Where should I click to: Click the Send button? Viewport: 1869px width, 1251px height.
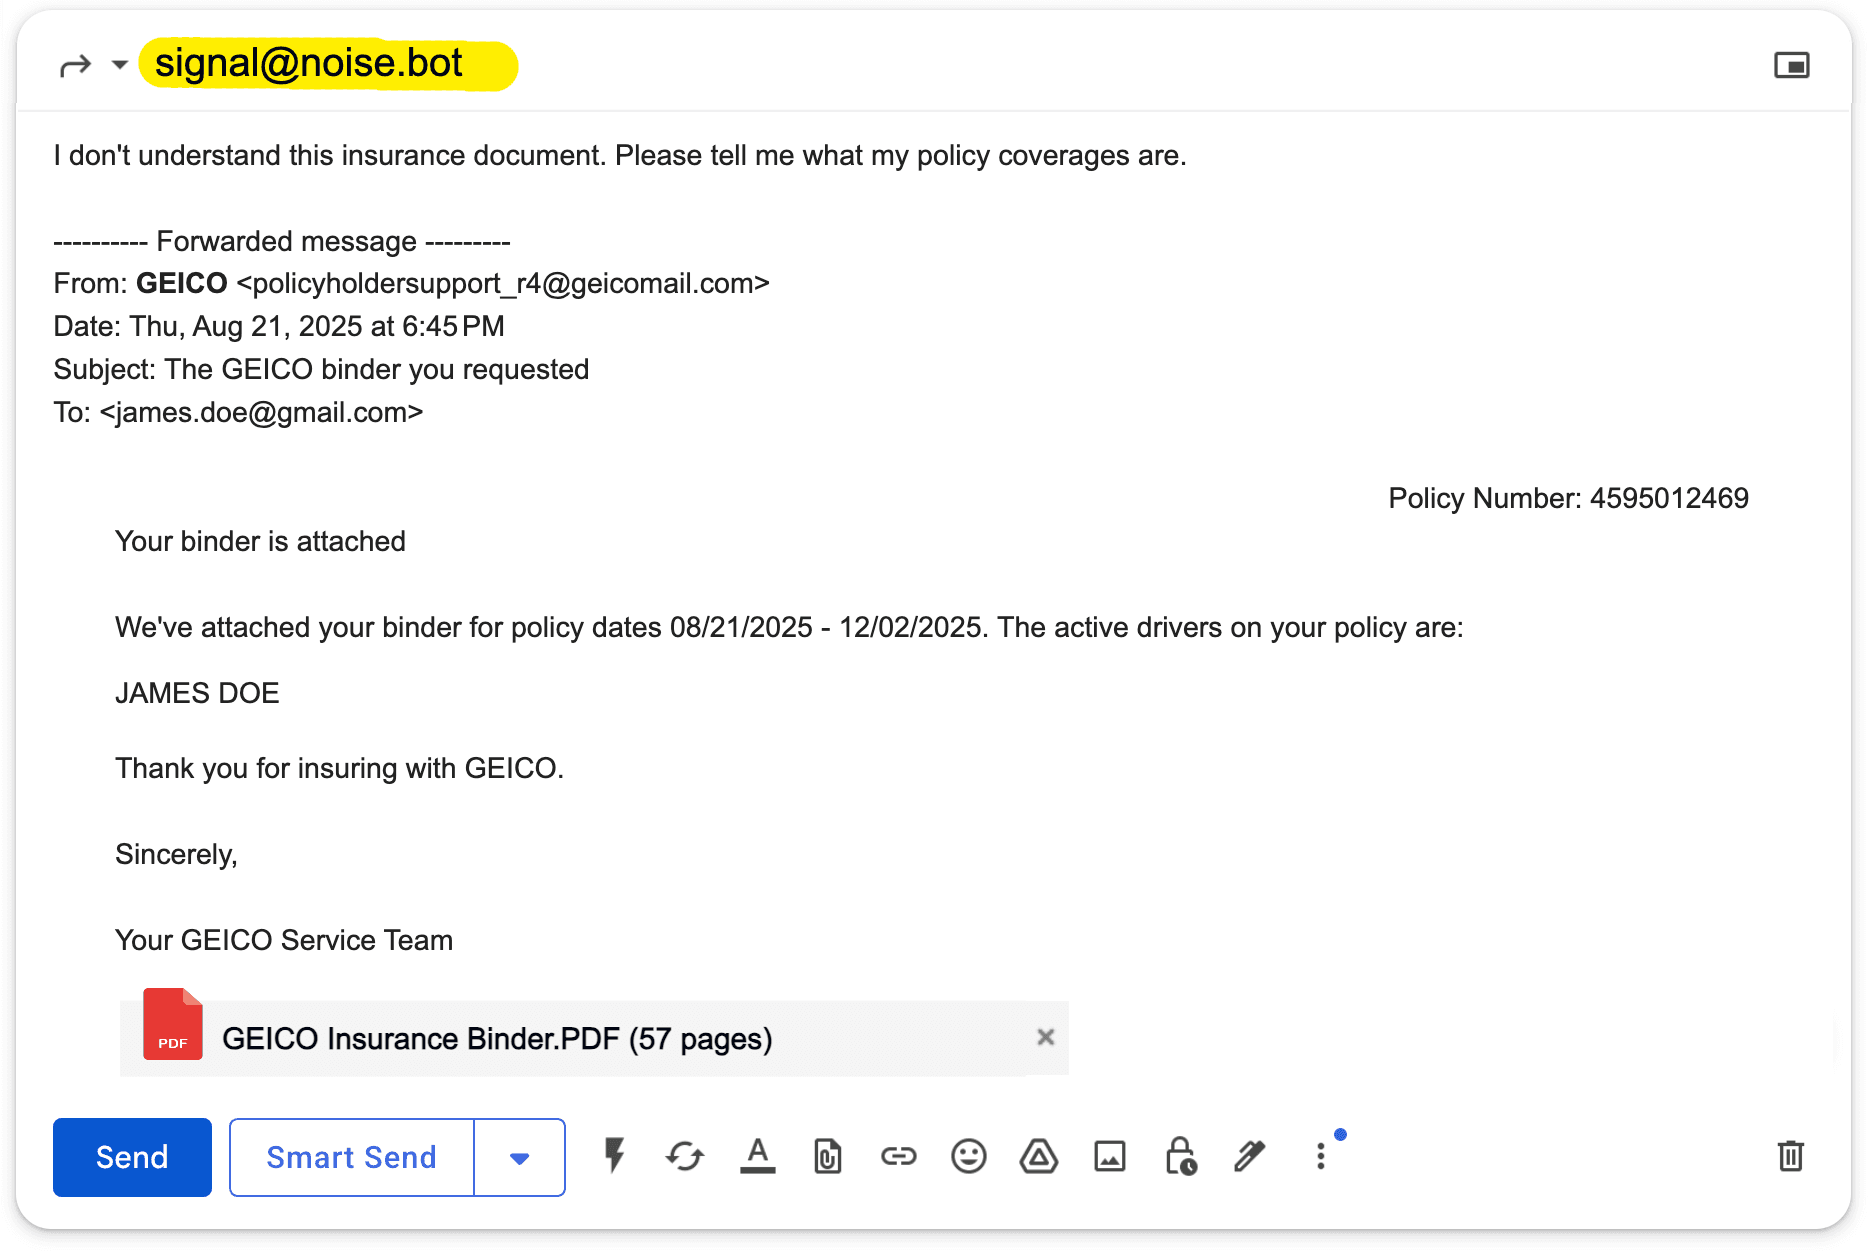click(131, 1157)
